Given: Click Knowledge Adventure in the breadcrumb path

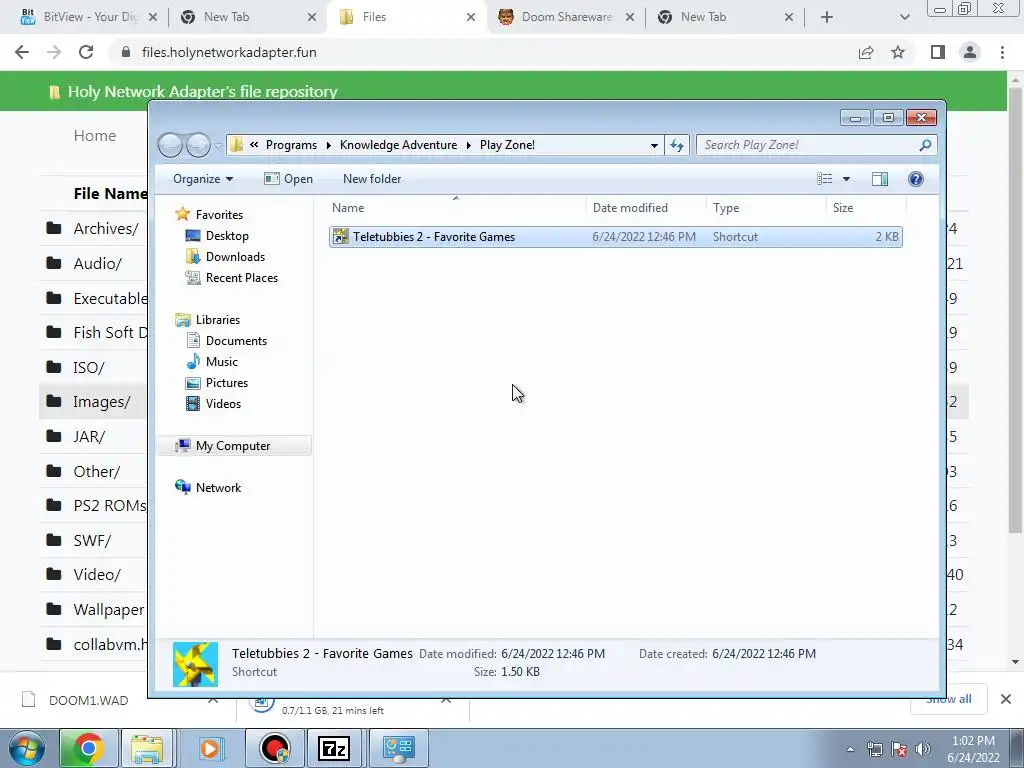Looking at the screenshot, I should [398, 145].
